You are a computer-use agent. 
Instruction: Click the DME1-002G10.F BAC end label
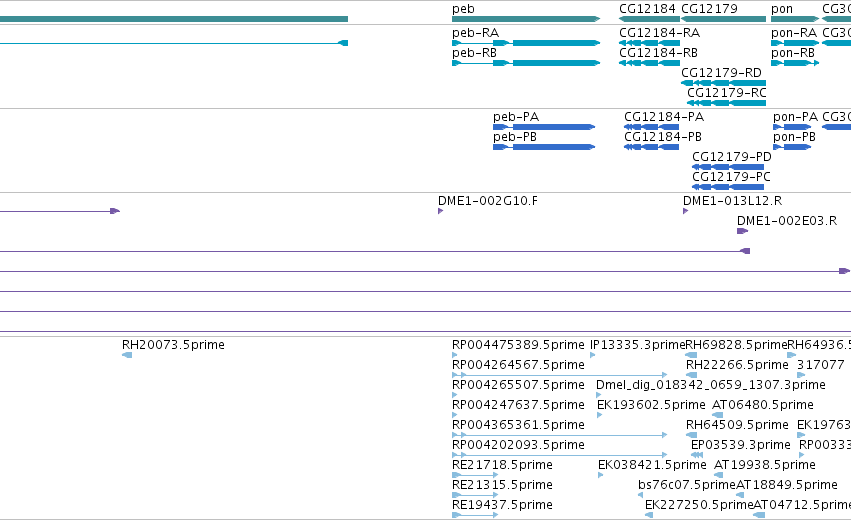(x=488, y=201)
